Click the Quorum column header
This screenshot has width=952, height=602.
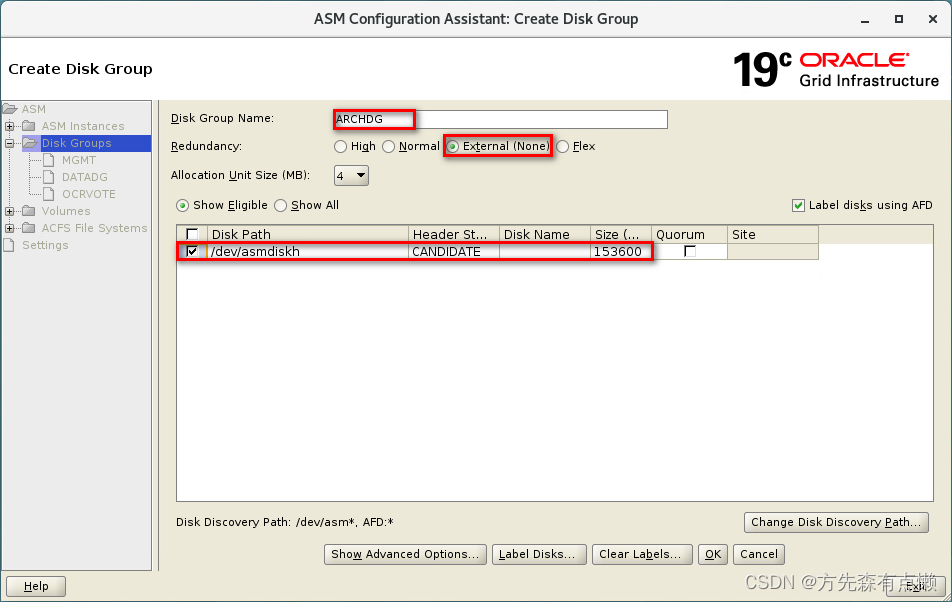689,234
